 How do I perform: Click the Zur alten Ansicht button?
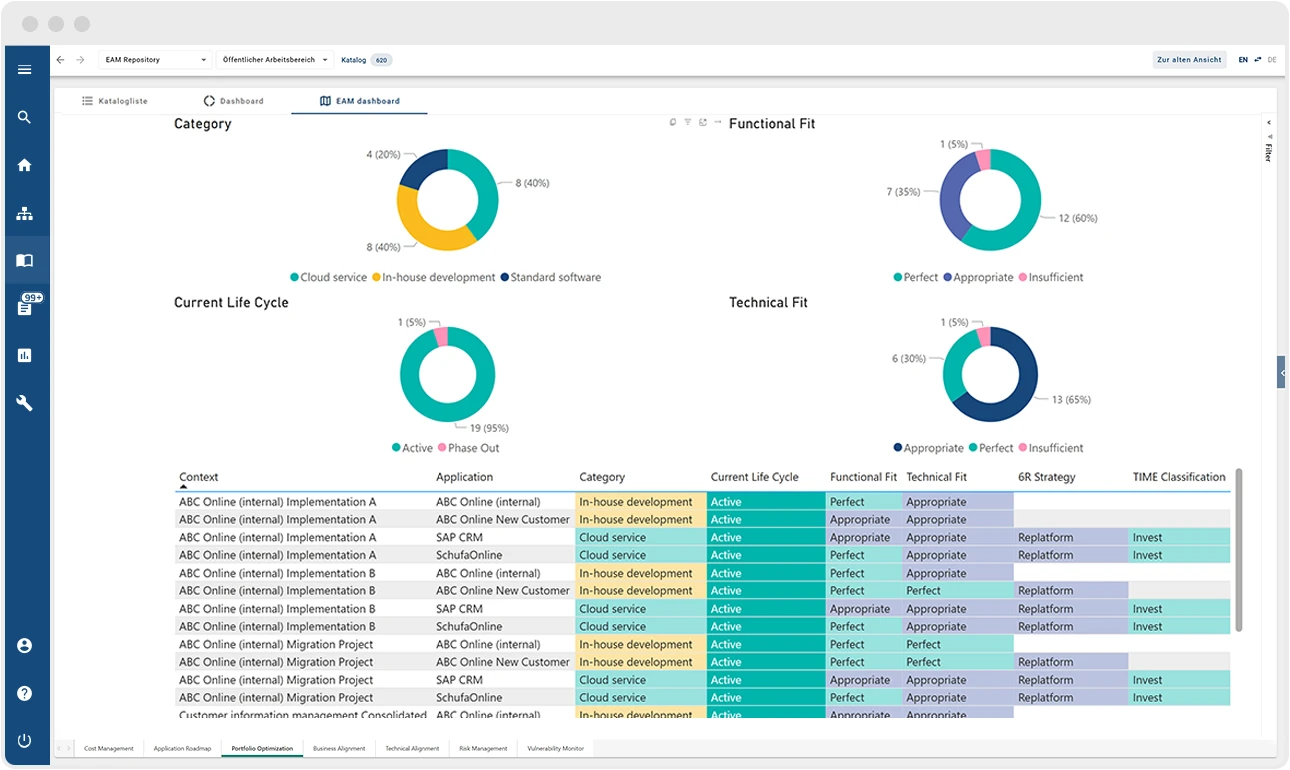click(1189, 60)
